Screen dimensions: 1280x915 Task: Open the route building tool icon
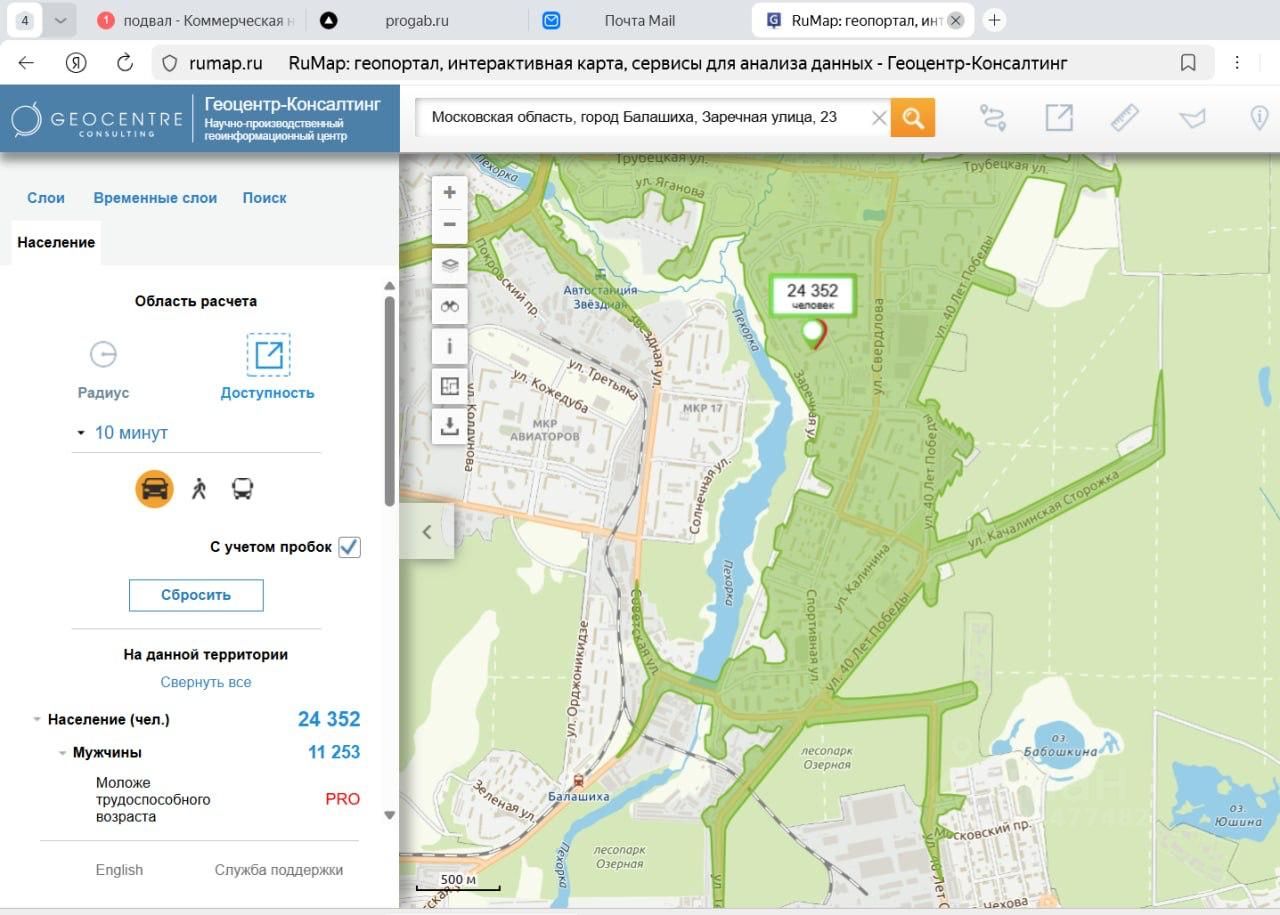pos(992,118)
